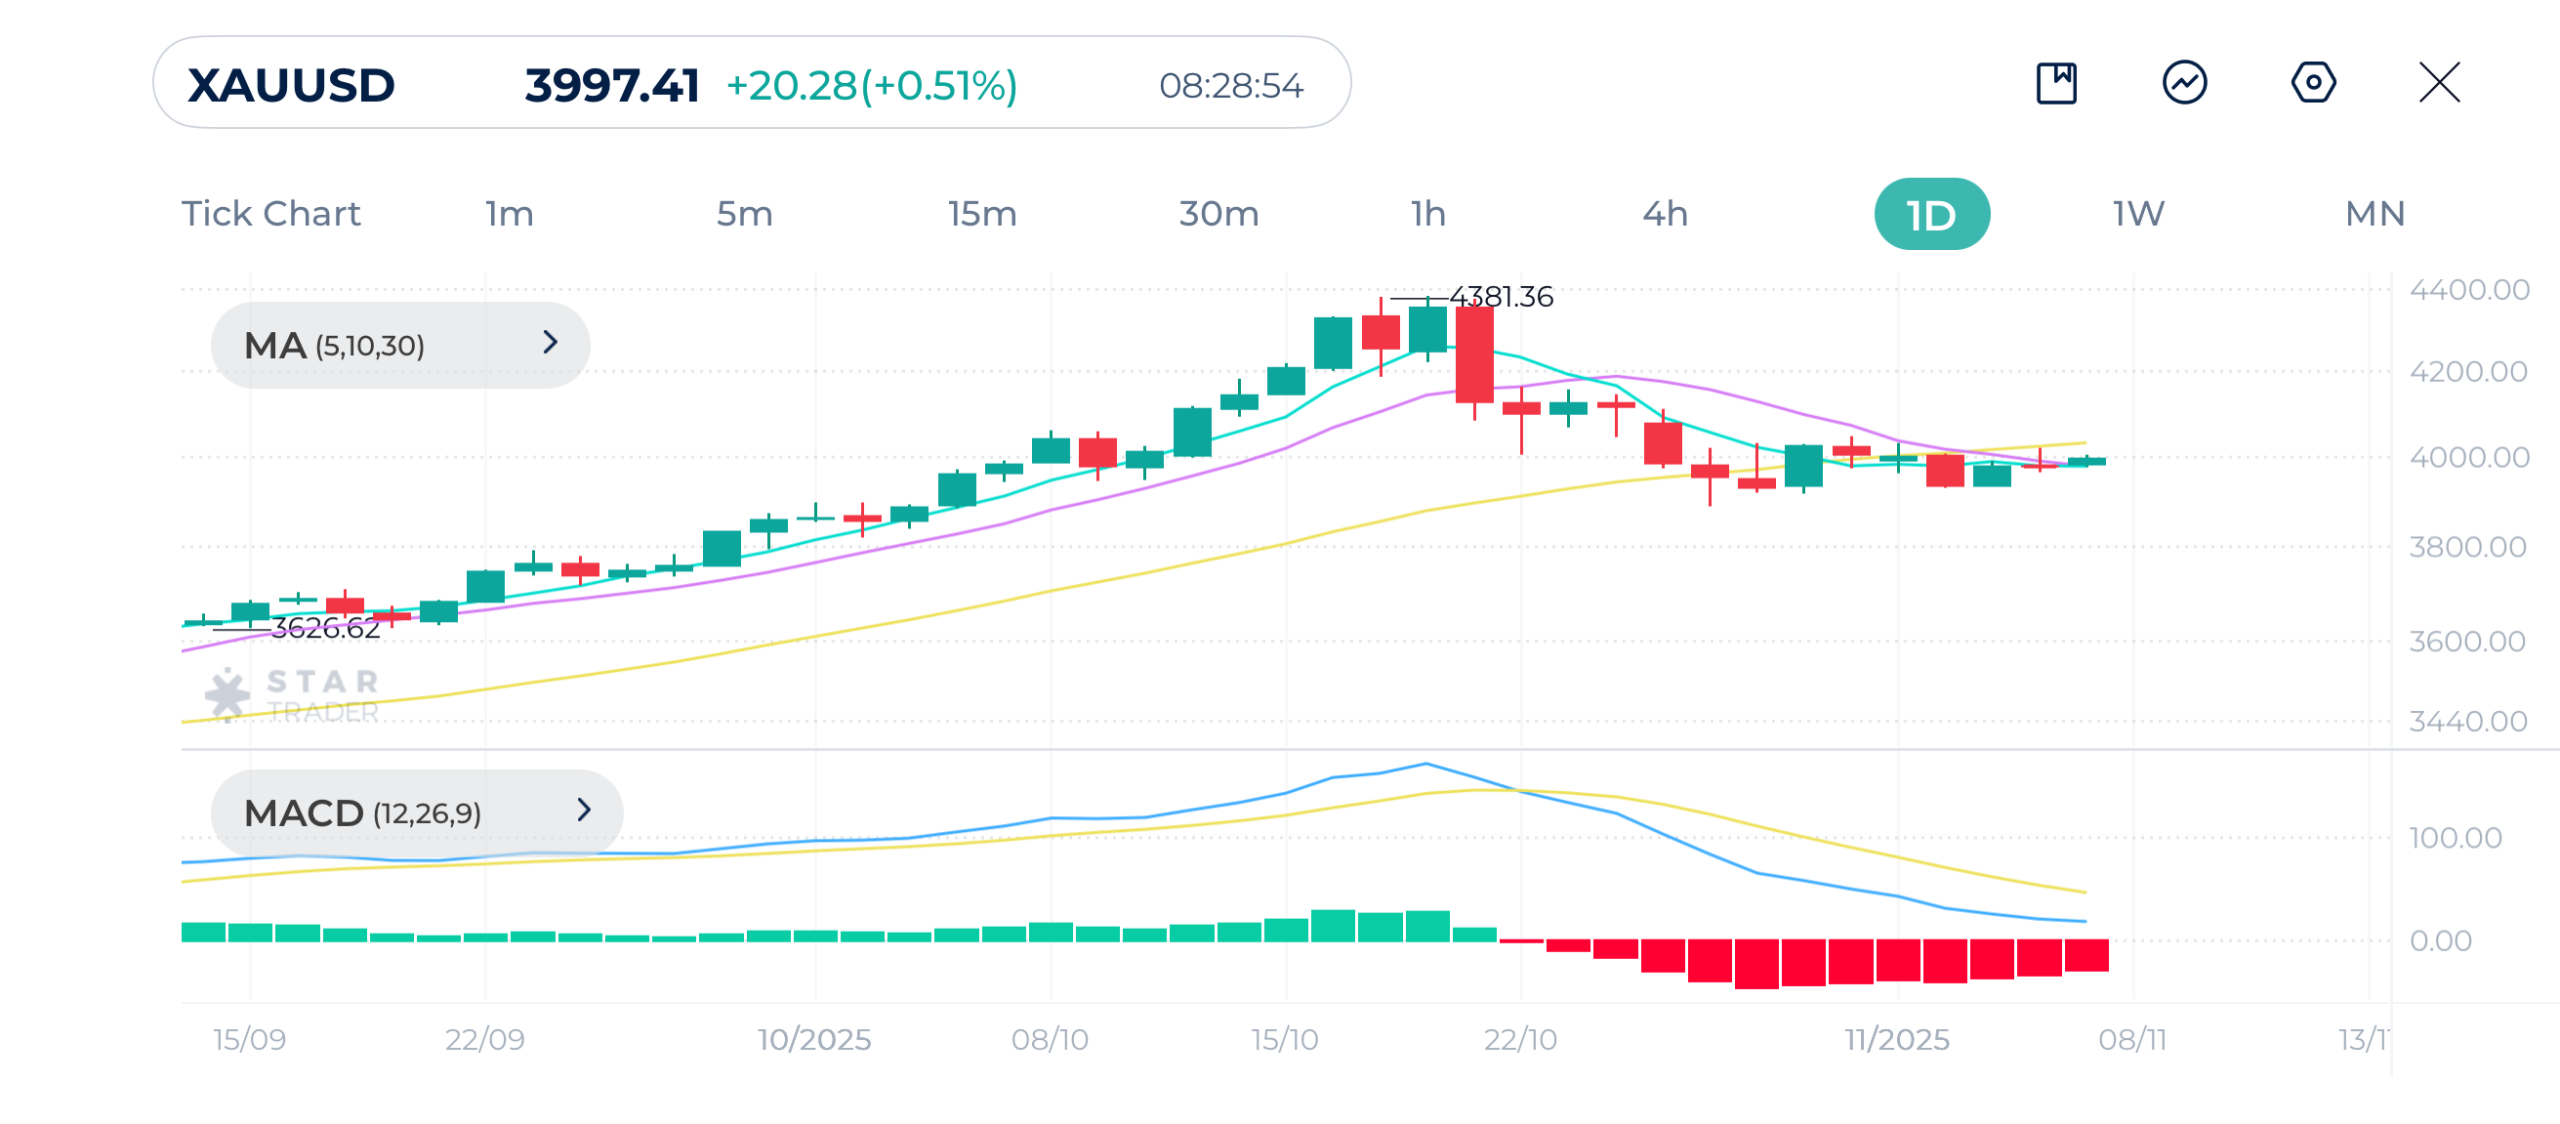Switch to 15m timeframe
Image resolution: width=2560 pixels, height=1124 pixels.
[x=982, y=214]
